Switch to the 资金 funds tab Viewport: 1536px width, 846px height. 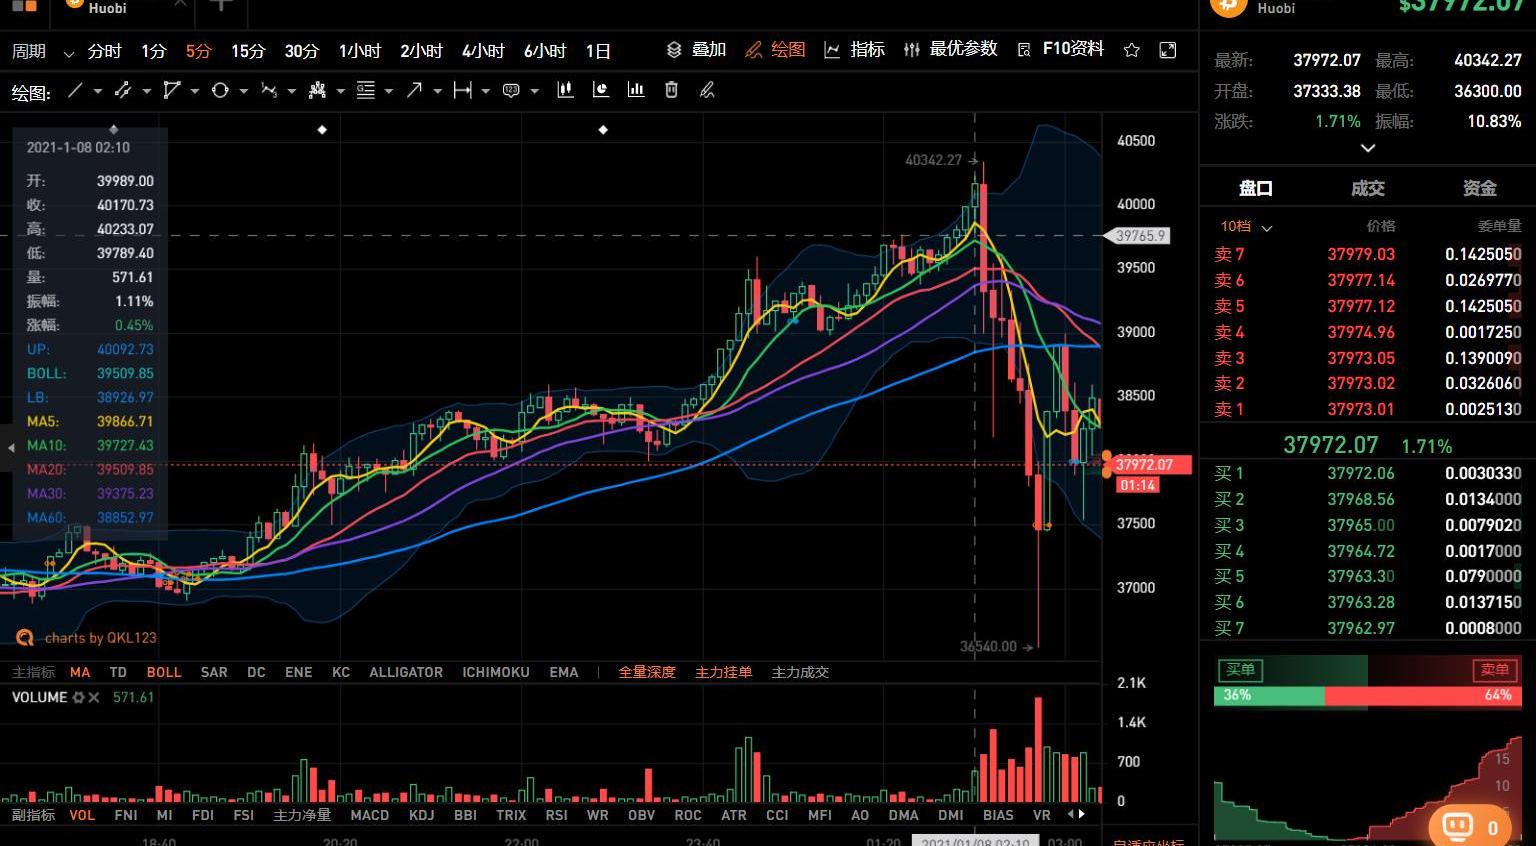click(x=1479, y=188)
